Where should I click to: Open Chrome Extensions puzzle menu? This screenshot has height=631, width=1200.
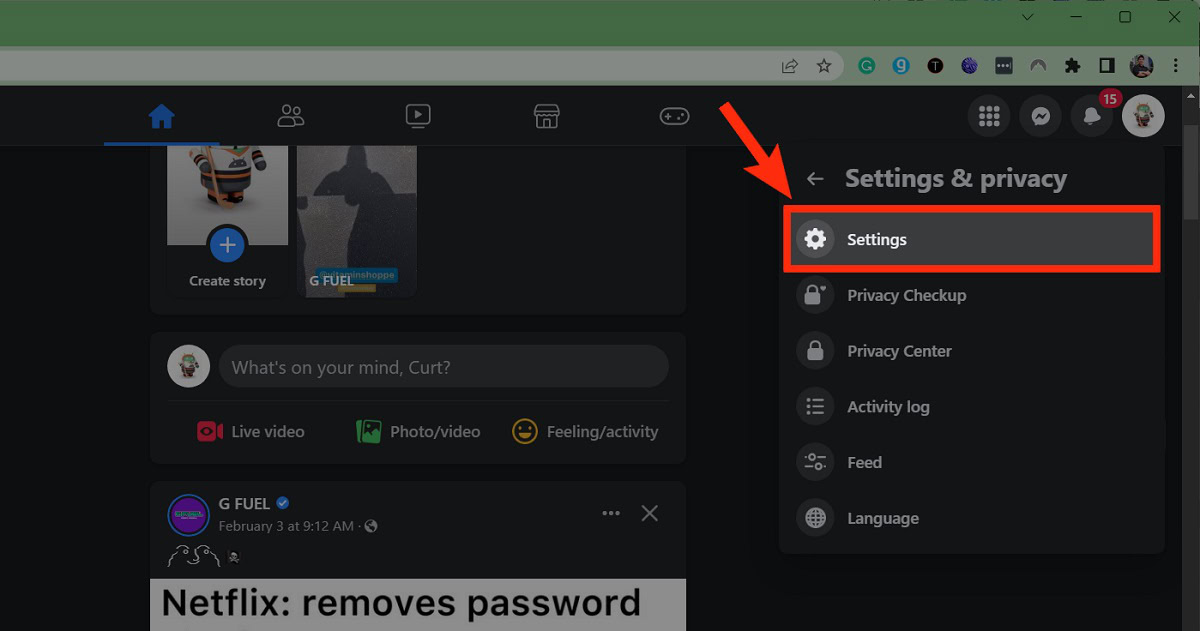[x=1073, y=66]
